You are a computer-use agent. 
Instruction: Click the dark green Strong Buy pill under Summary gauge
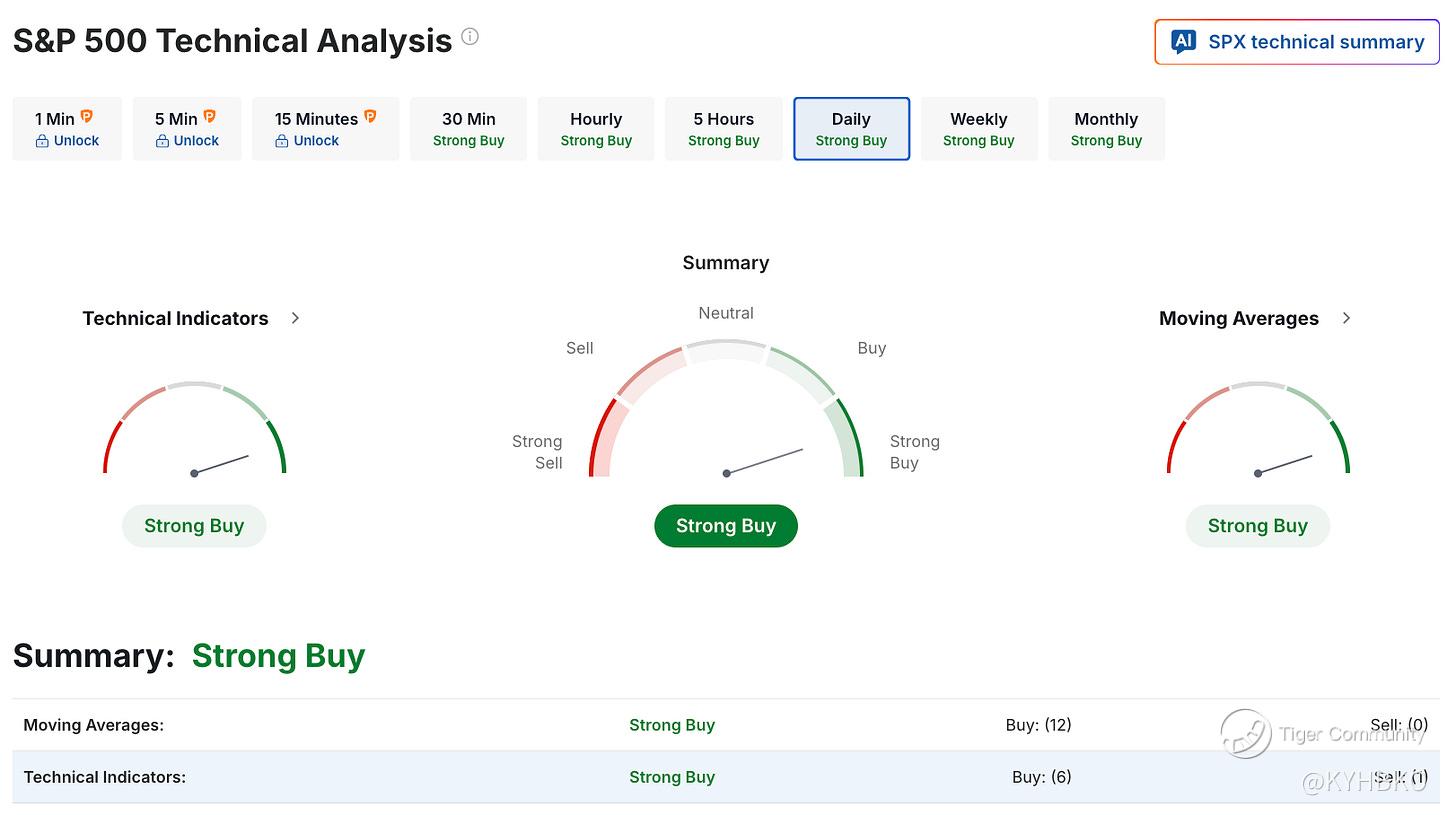(x=726, y=526)
